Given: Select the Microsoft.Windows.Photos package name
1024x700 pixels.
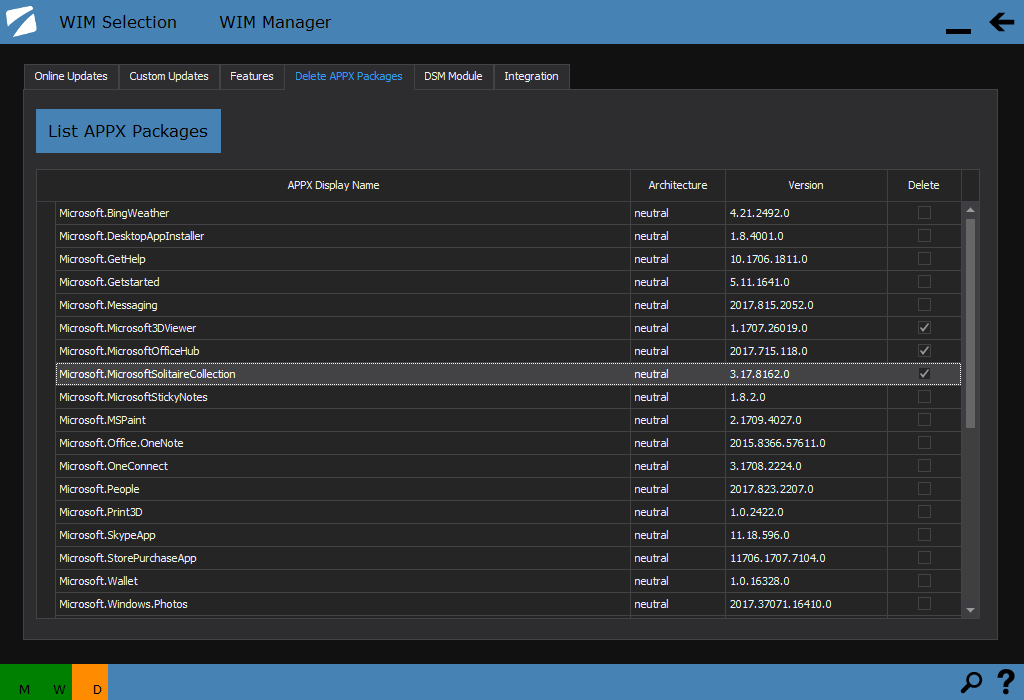Looking at the screenshot, I should 123,604.
